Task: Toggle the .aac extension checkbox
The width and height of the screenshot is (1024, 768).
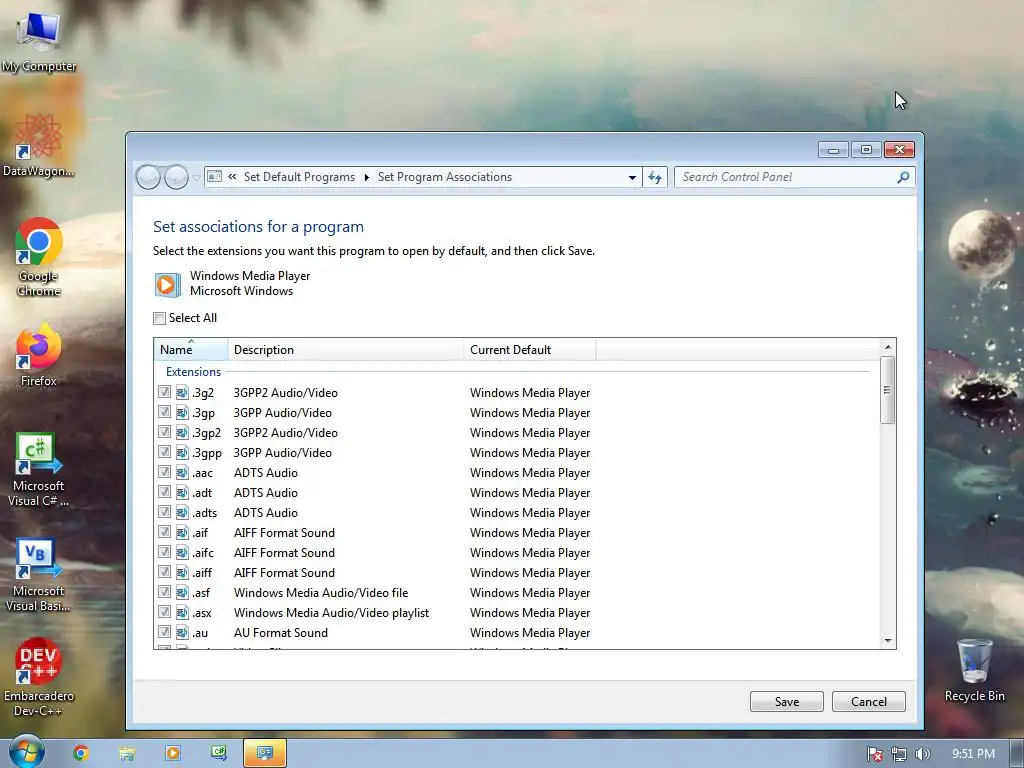Action: [x=165, y=472]
